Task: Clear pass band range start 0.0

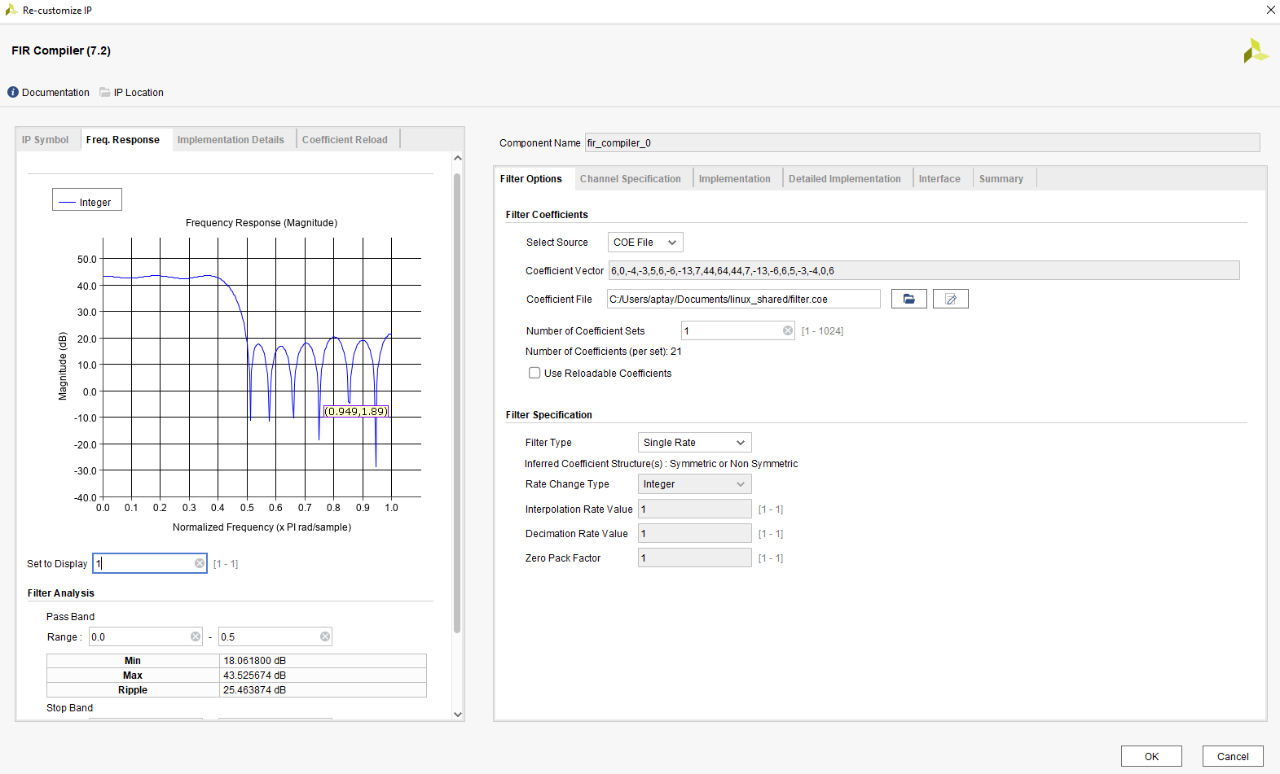Action: pyautogui.click(x=196, y=637)
